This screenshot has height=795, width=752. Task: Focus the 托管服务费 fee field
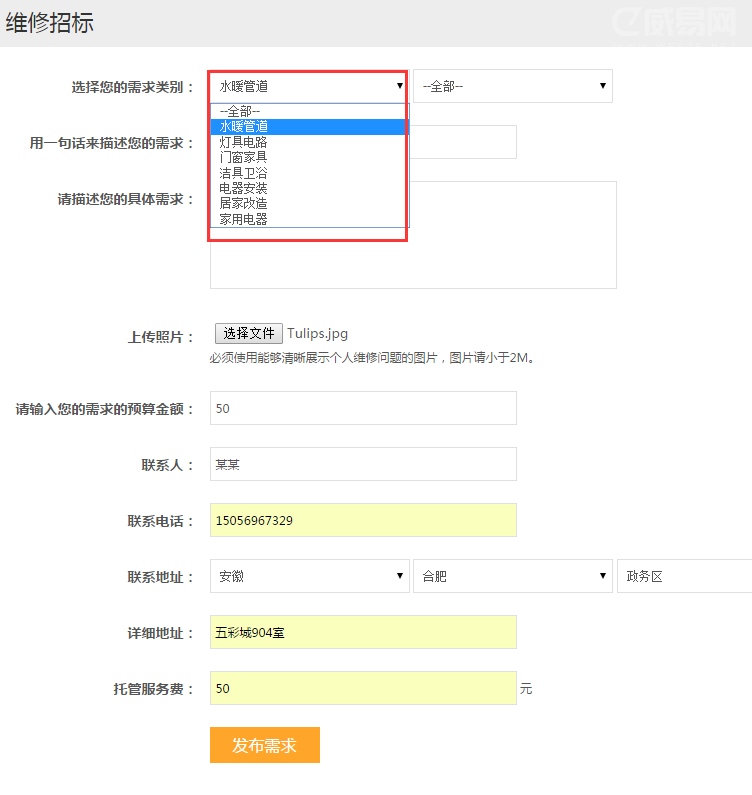pyautogui.click(x=363, y=688)
